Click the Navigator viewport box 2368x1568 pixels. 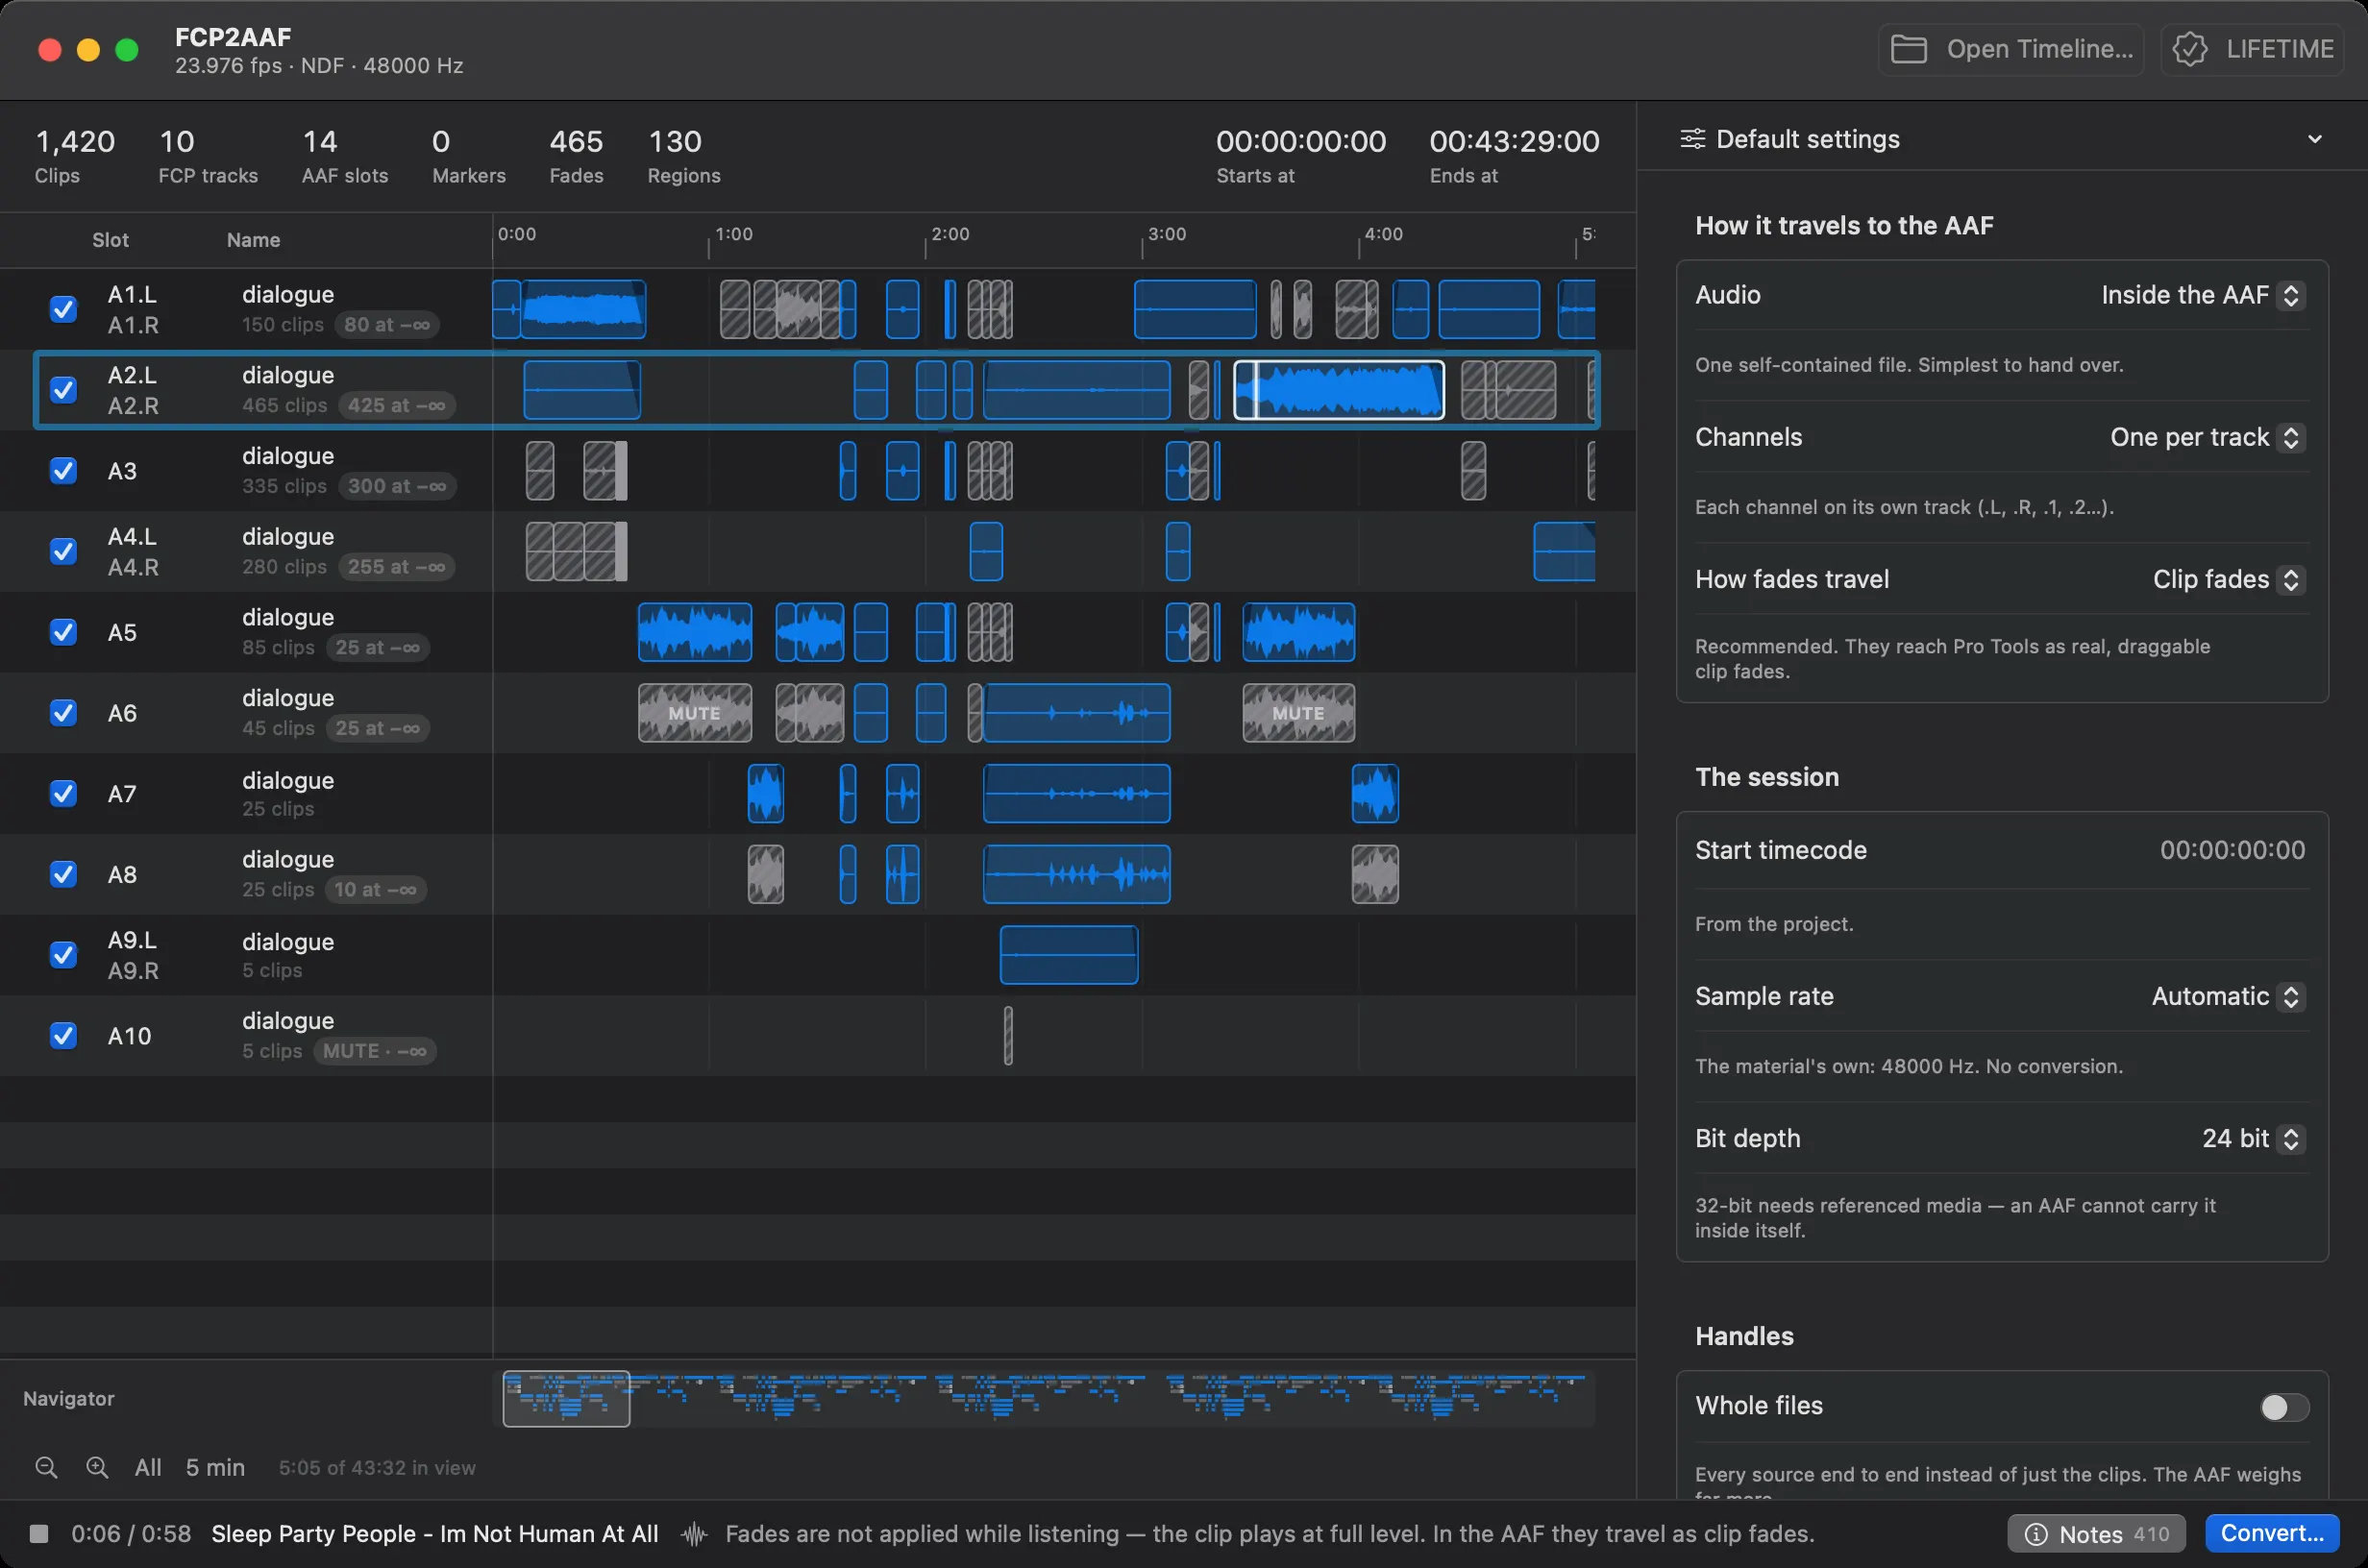(x=566, y=1398)
